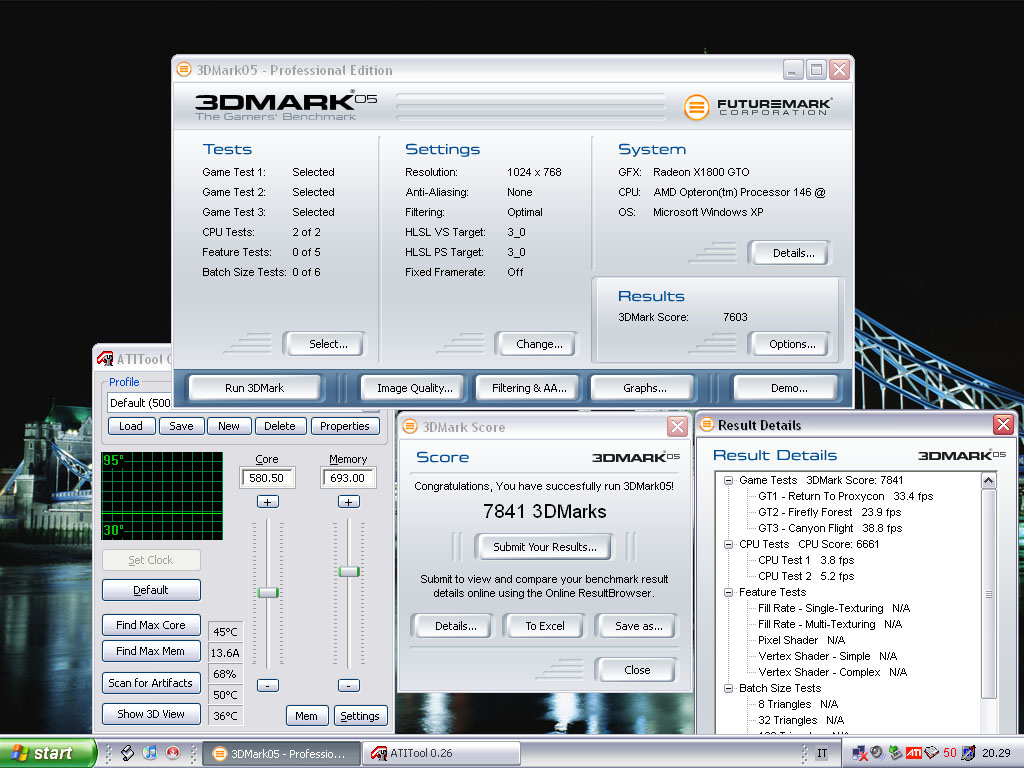This screenshot has width=1024, height=768.
Task: Click the Result Details scrollbar thumb
Action: coord(989,594)
